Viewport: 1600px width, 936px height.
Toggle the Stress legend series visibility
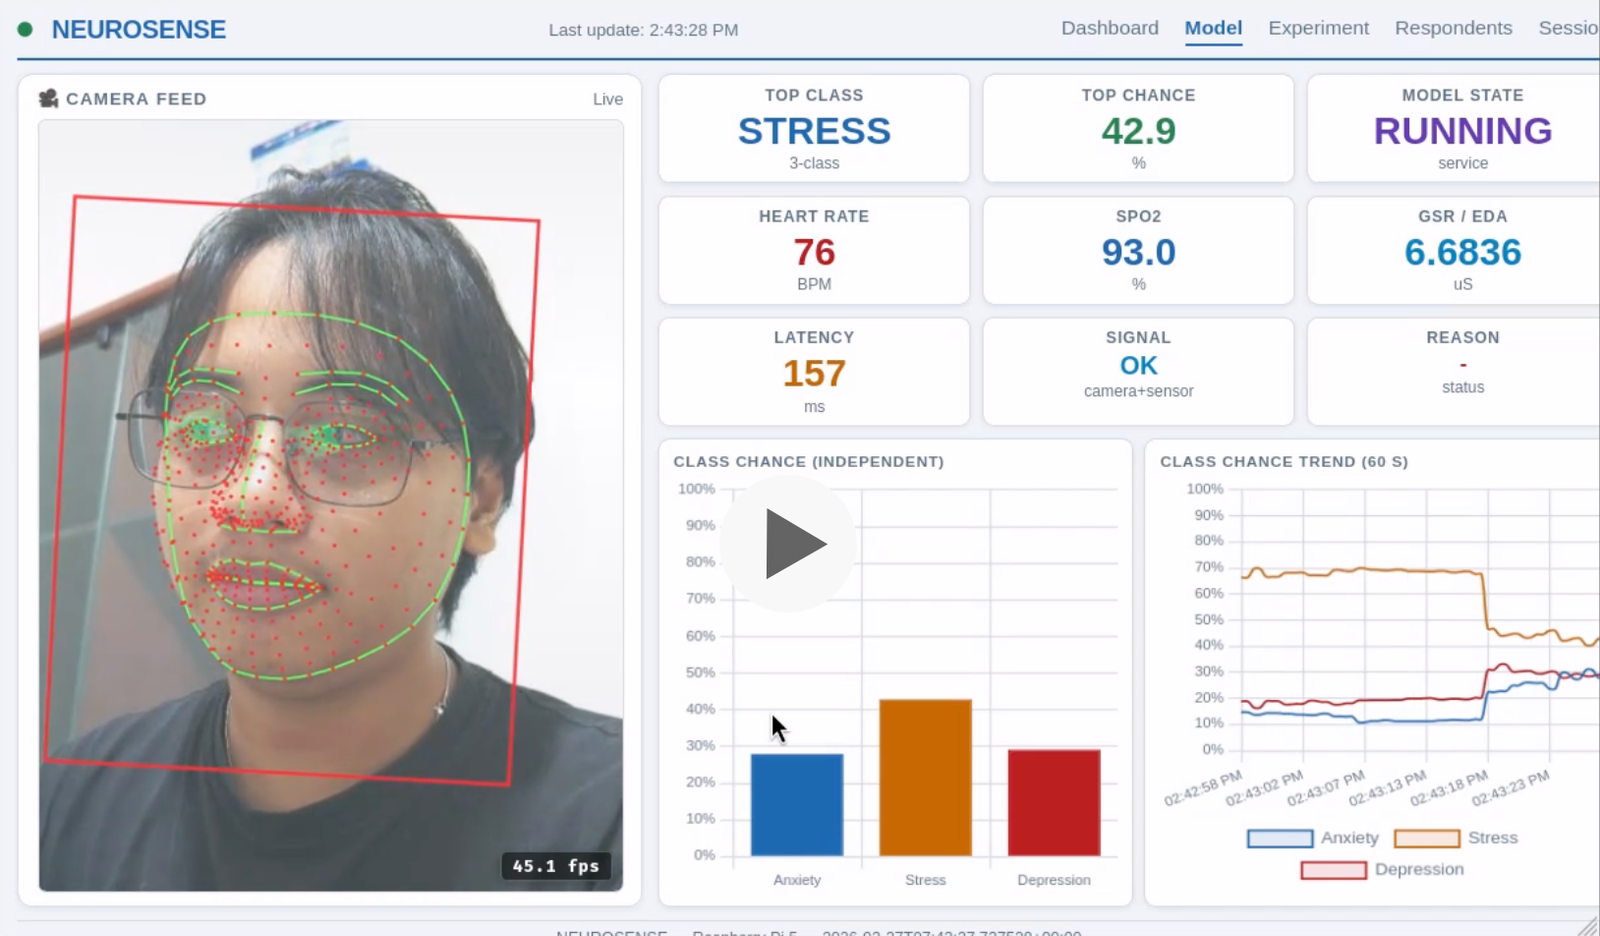pos(1456,838)
